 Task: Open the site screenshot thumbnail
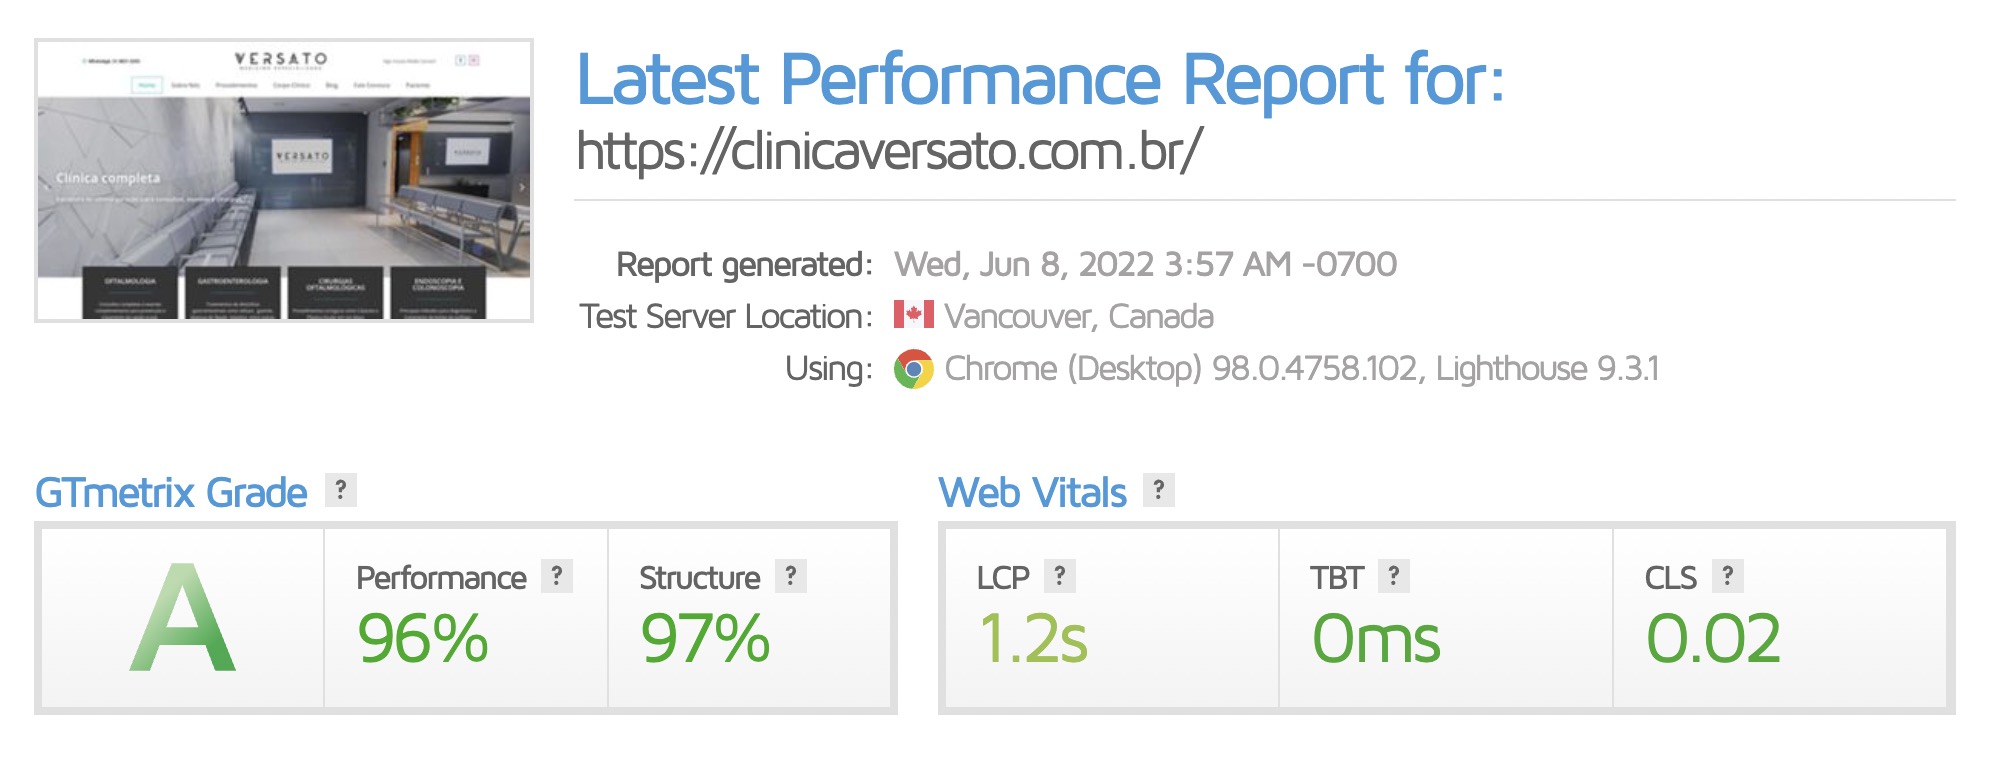[284, 181]
